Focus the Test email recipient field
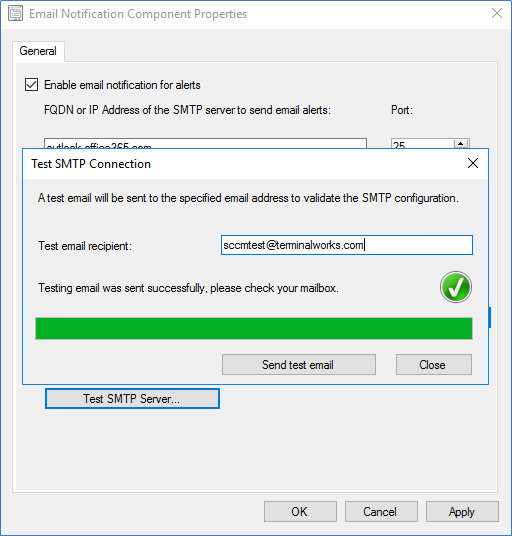 pyautogui.click(x=347, y=245)
